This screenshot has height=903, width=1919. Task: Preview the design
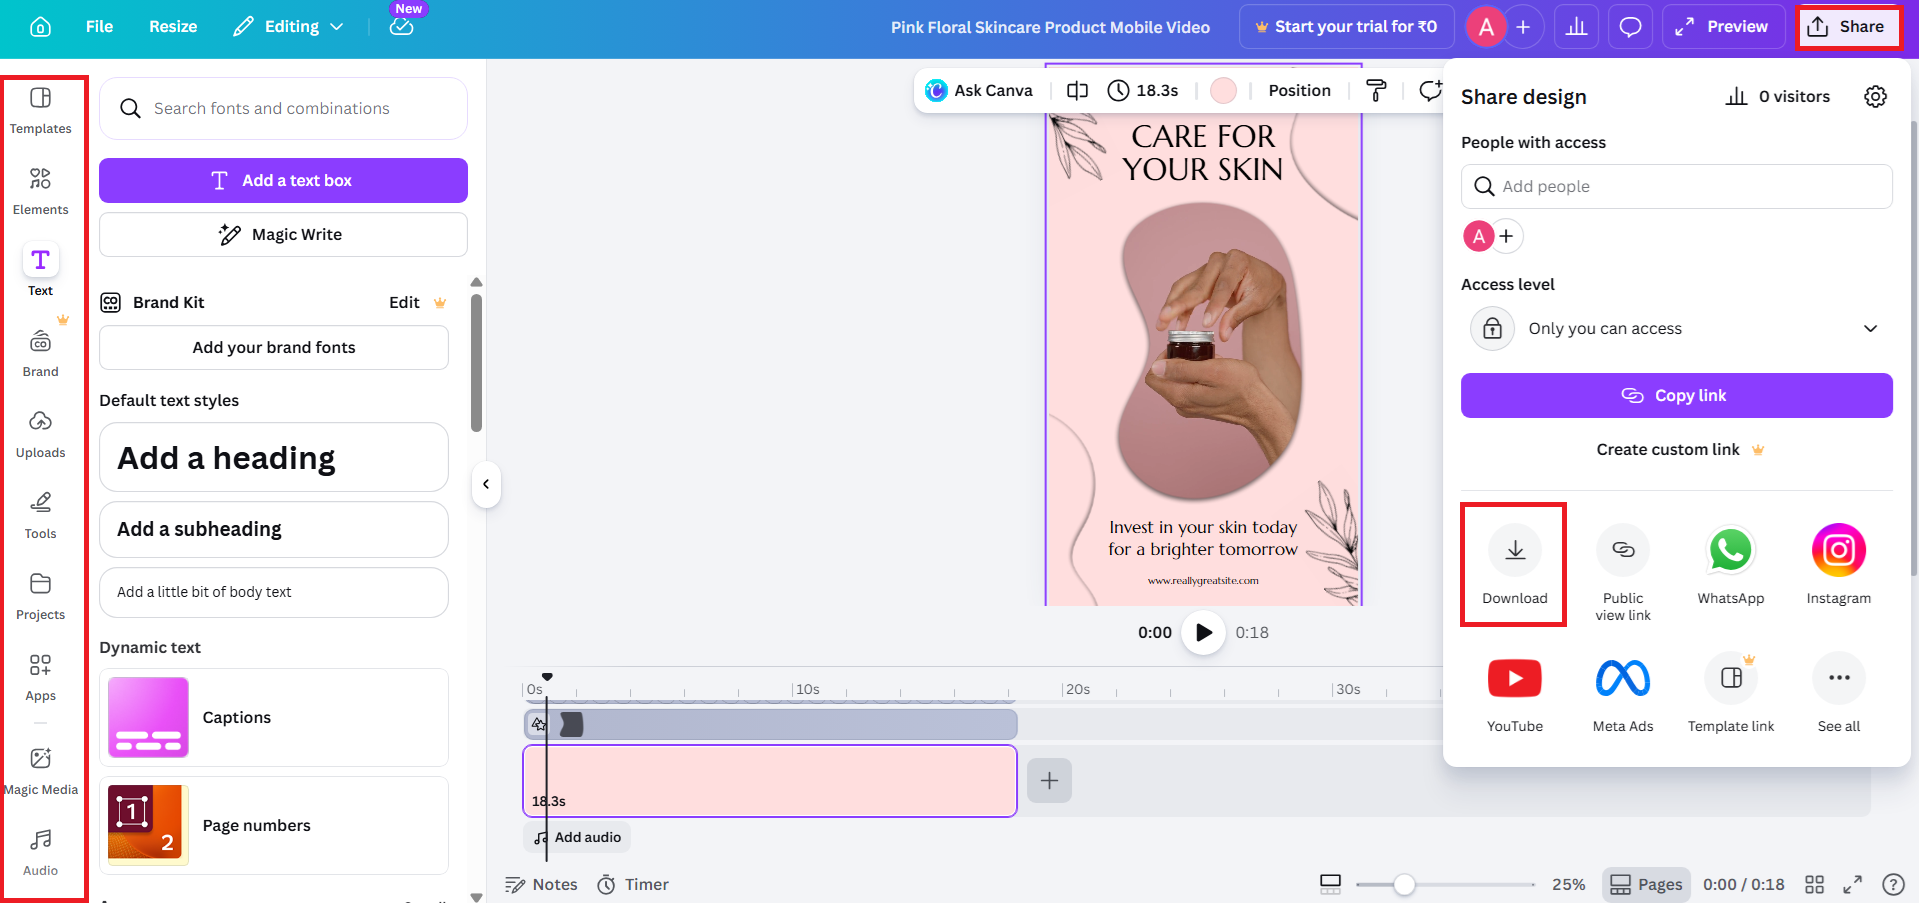click(1722, 27)
